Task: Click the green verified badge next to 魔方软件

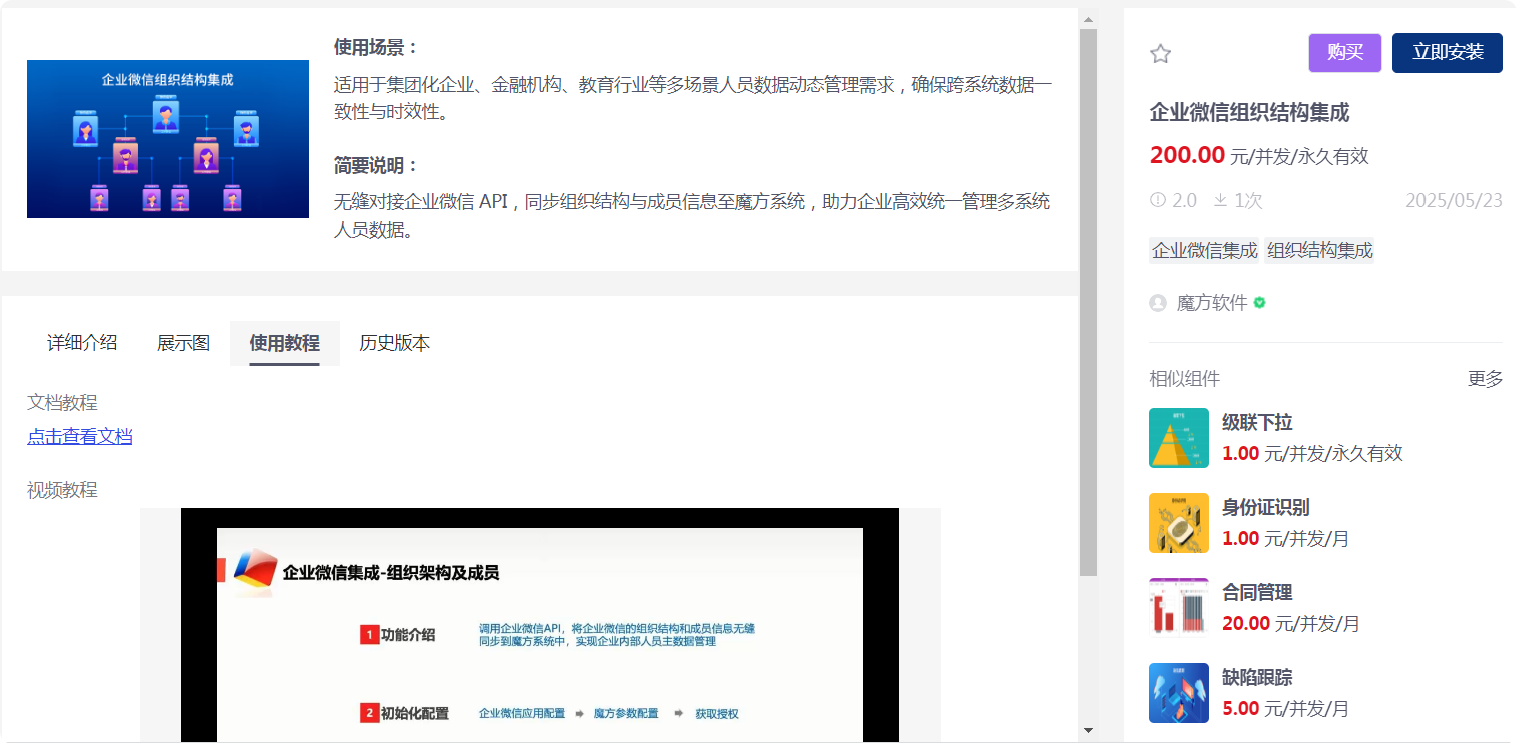Action: coord(1259,302)
